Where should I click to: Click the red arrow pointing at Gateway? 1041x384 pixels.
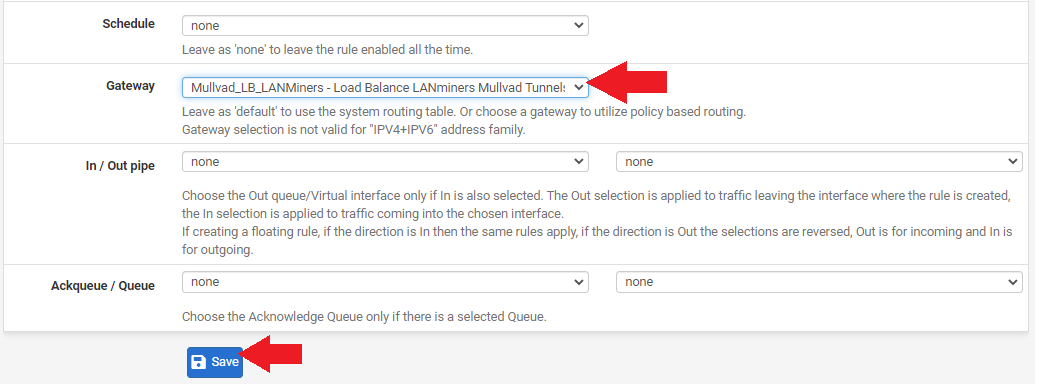[x=627, y=82]
